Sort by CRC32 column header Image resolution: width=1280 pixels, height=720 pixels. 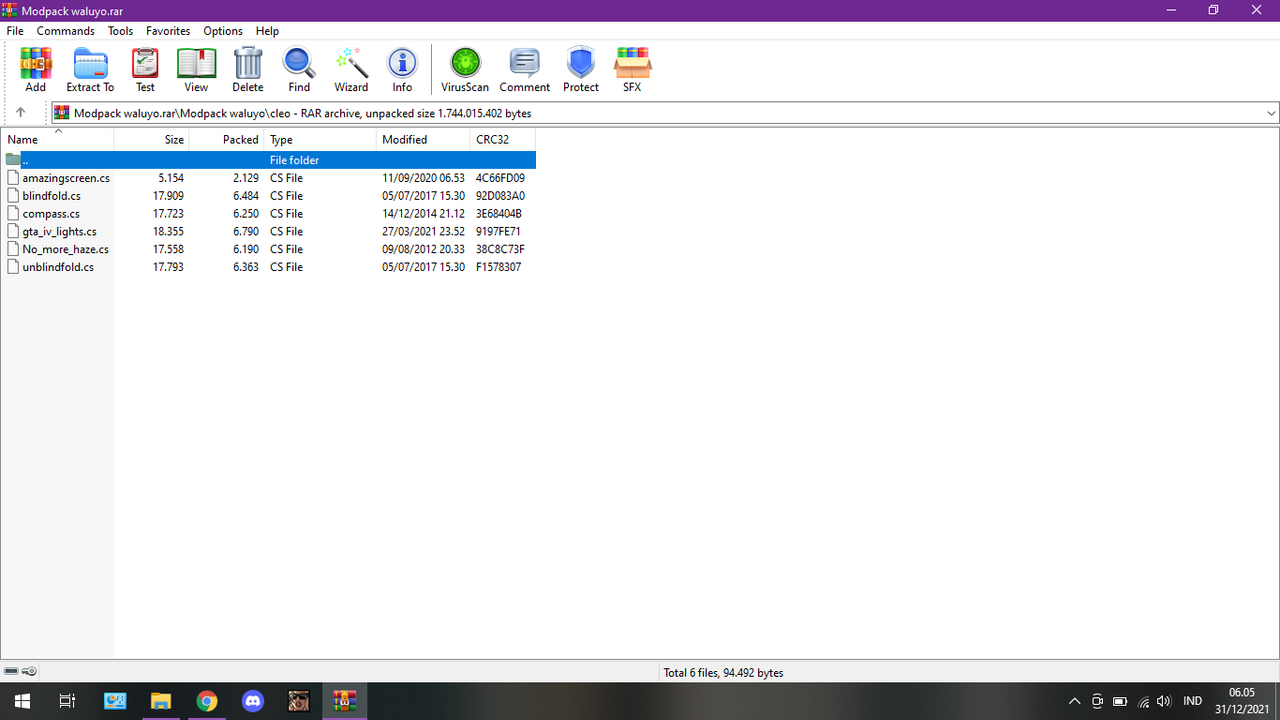click(503, 140)
